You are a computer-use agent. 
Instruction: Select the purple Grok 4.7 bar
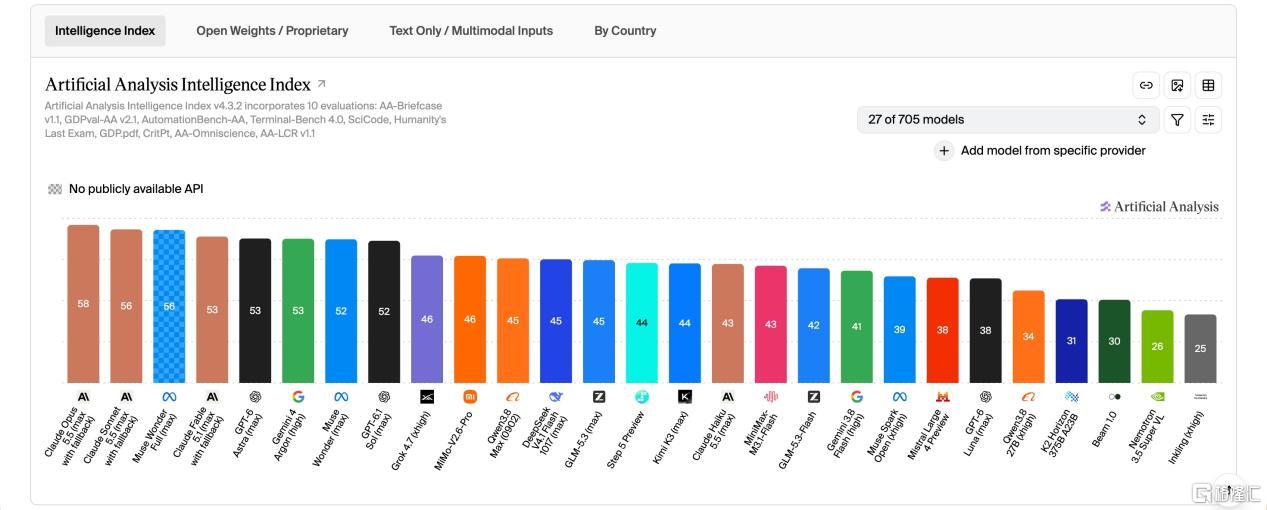point(427,319)
